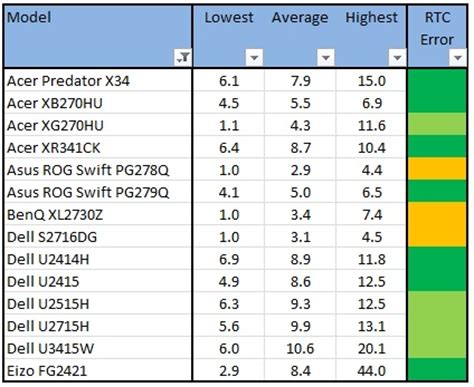Select the Asus ROG Swift PG279Q average 5.0
The height and width of the screenshot is (387, 474).
[300, 192]
